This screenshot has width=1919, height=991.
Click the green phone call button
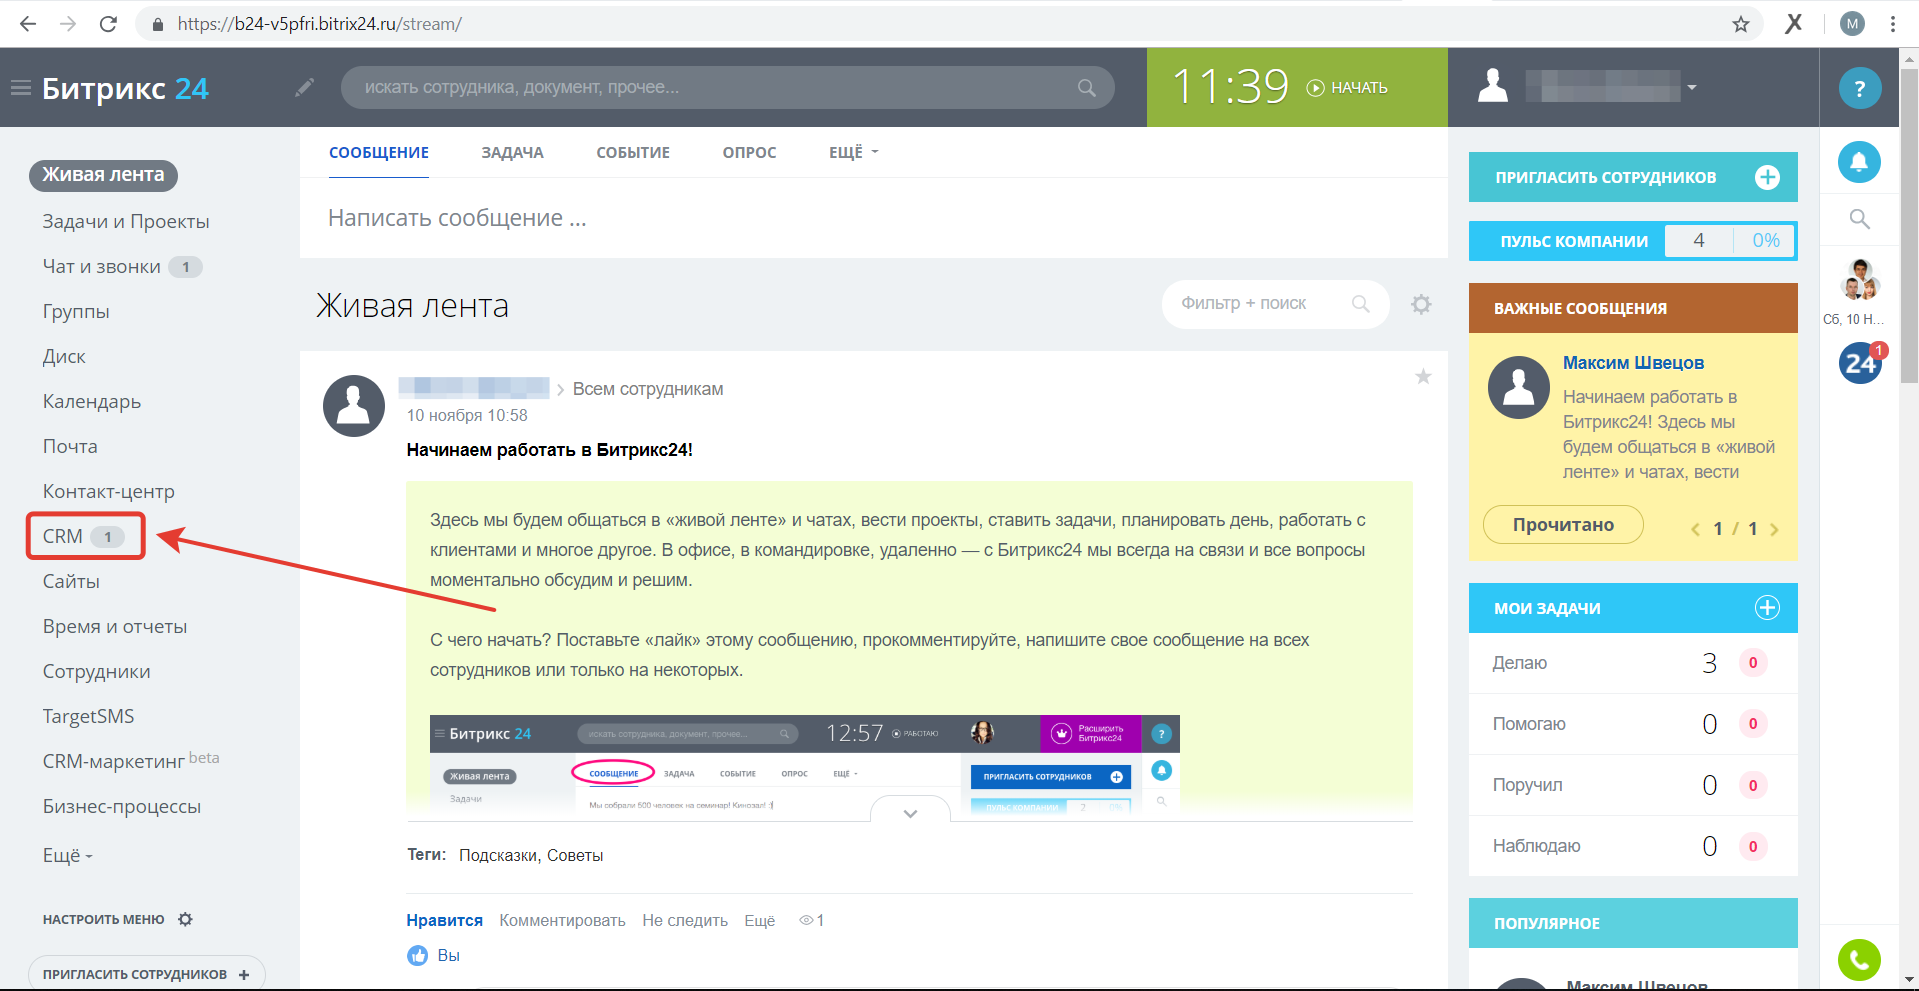[x=1859, y=961]
